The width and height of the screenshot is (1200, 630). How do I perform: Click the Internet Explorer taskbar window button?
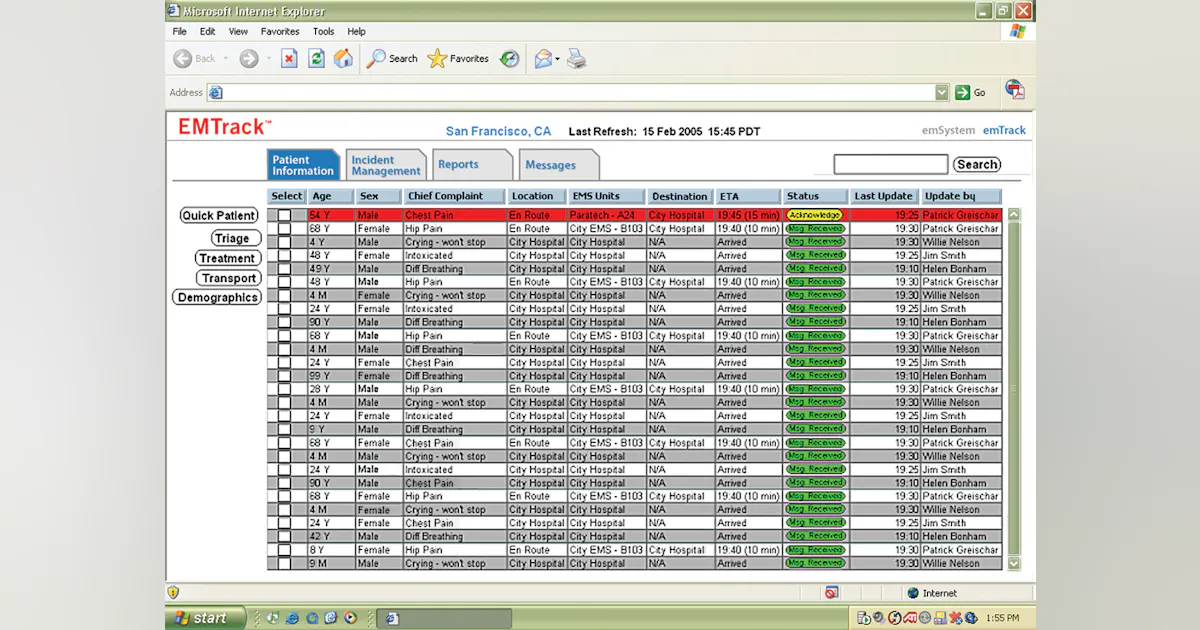click(x=446, y=618)
